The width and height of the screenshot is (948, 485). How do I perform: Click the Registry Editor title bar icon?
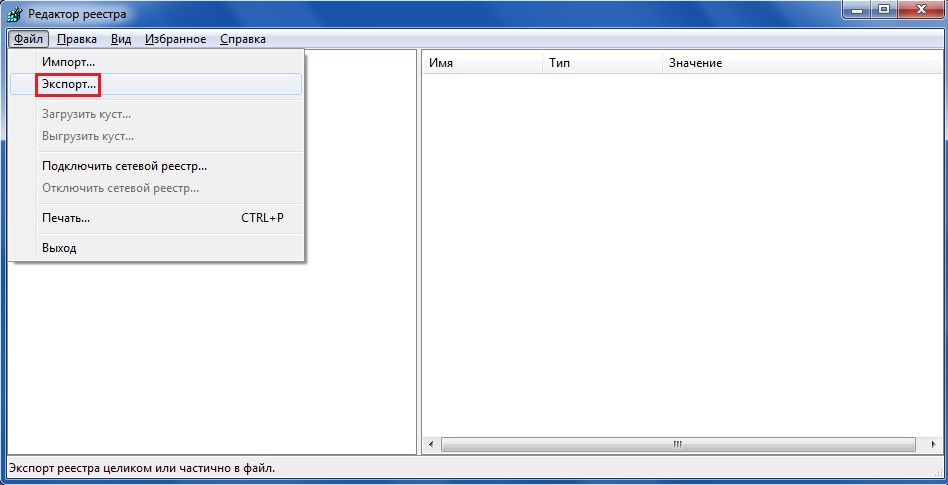click(x=15, y=14)
